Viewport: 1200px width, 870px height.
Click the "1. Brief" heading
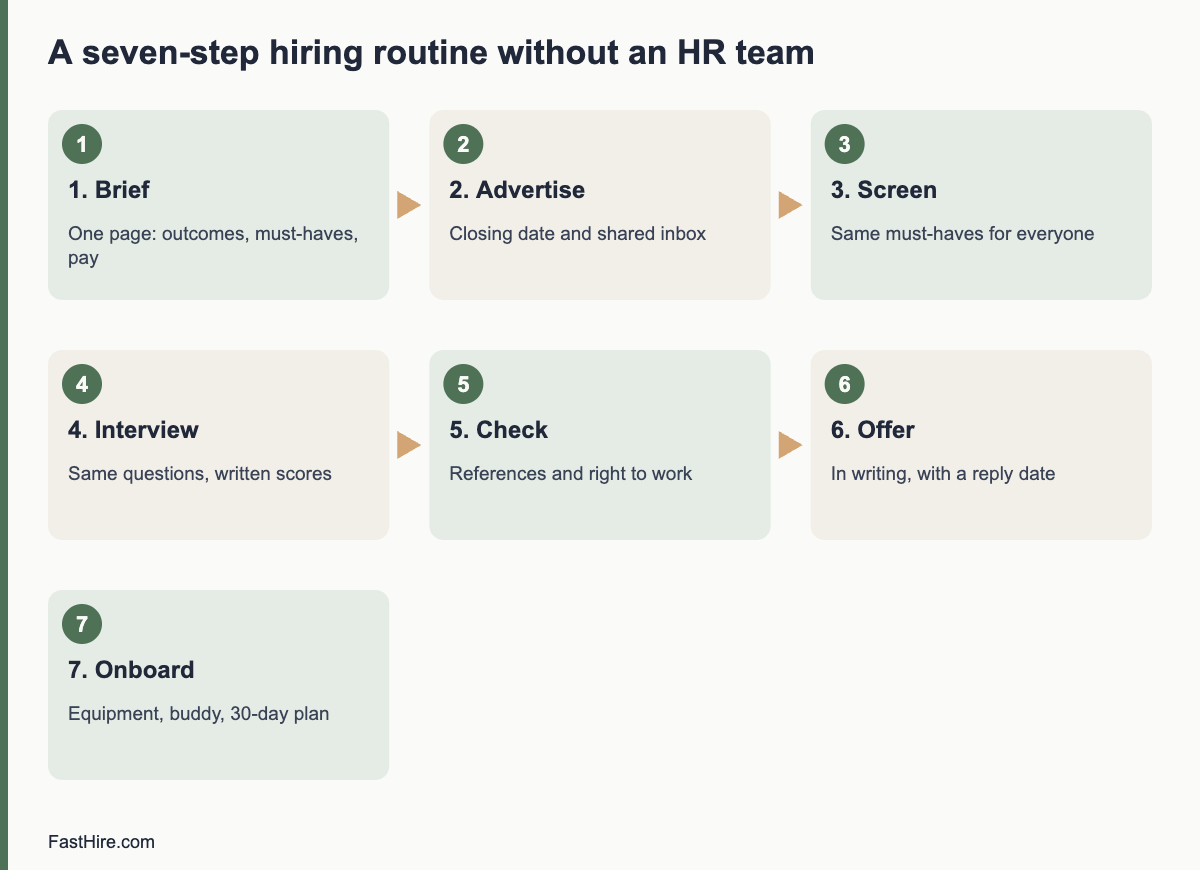[109, 190]
